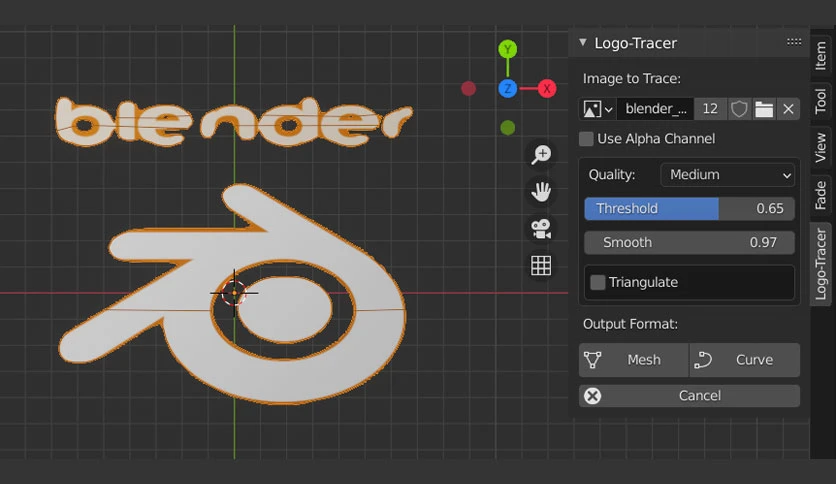Click the image user count 12
The image size is (836, 484).
[x=710, y=109]
